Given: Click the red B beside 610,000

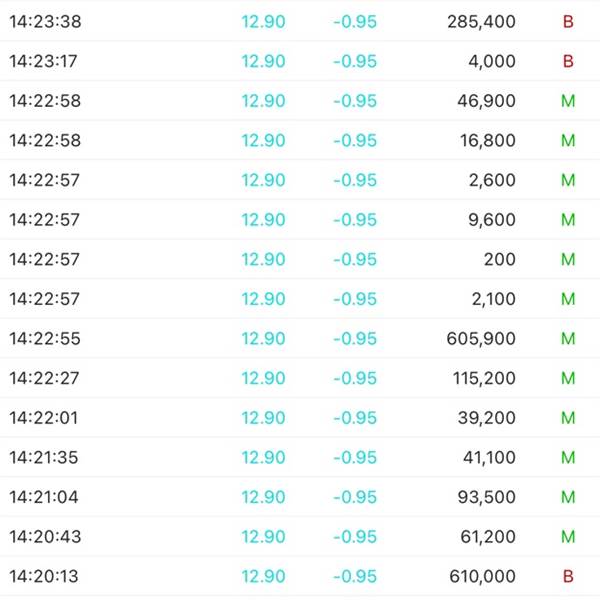Looking at the screenshot, I should point(568,576).
